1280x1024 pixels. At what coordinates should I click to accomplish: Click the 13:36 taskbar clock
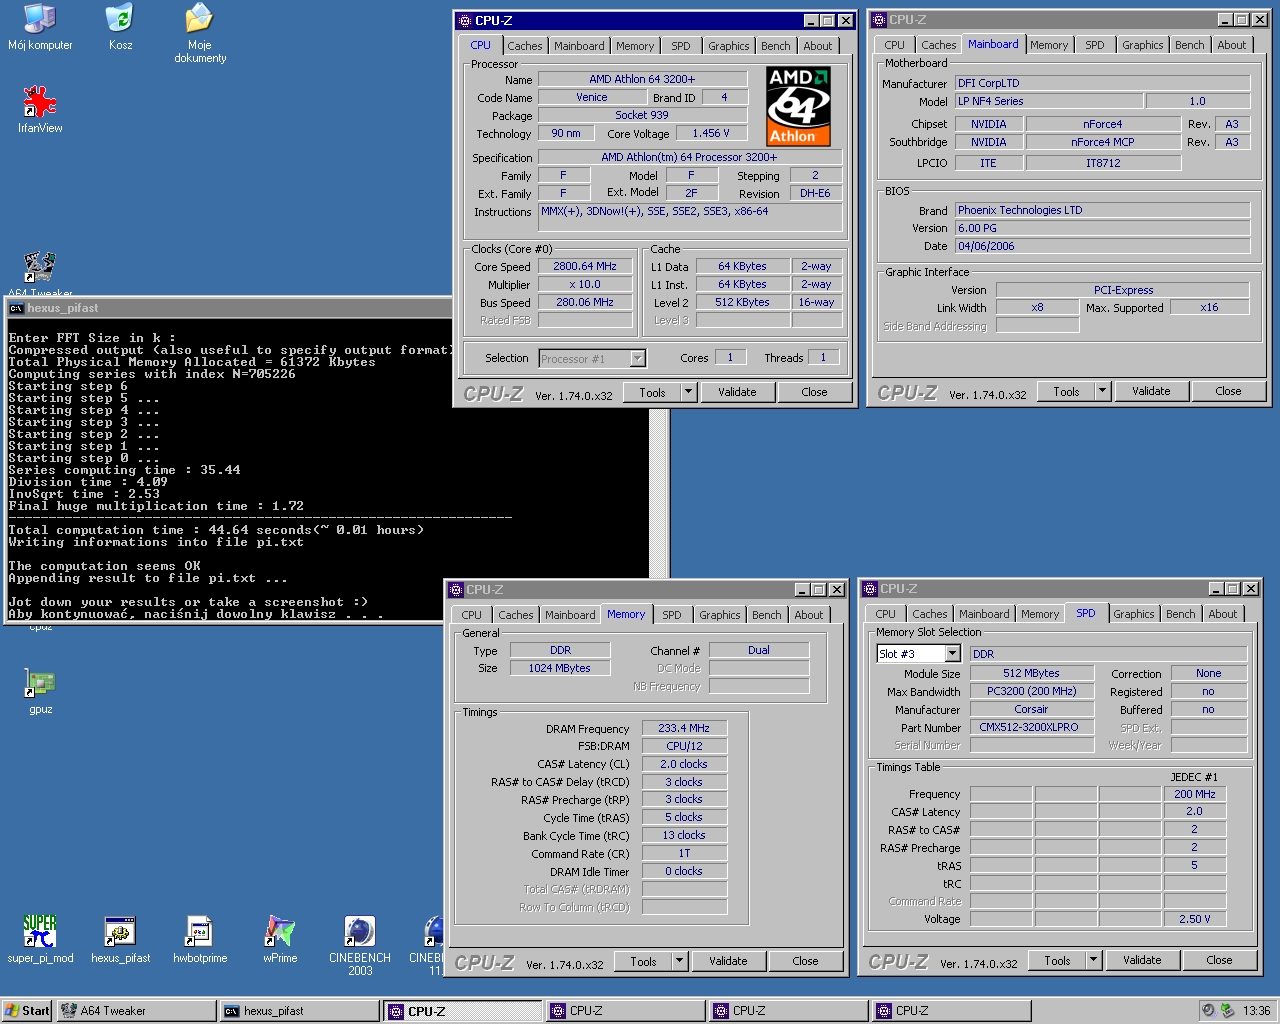pyautogui.click(x=1256, y=1011)
